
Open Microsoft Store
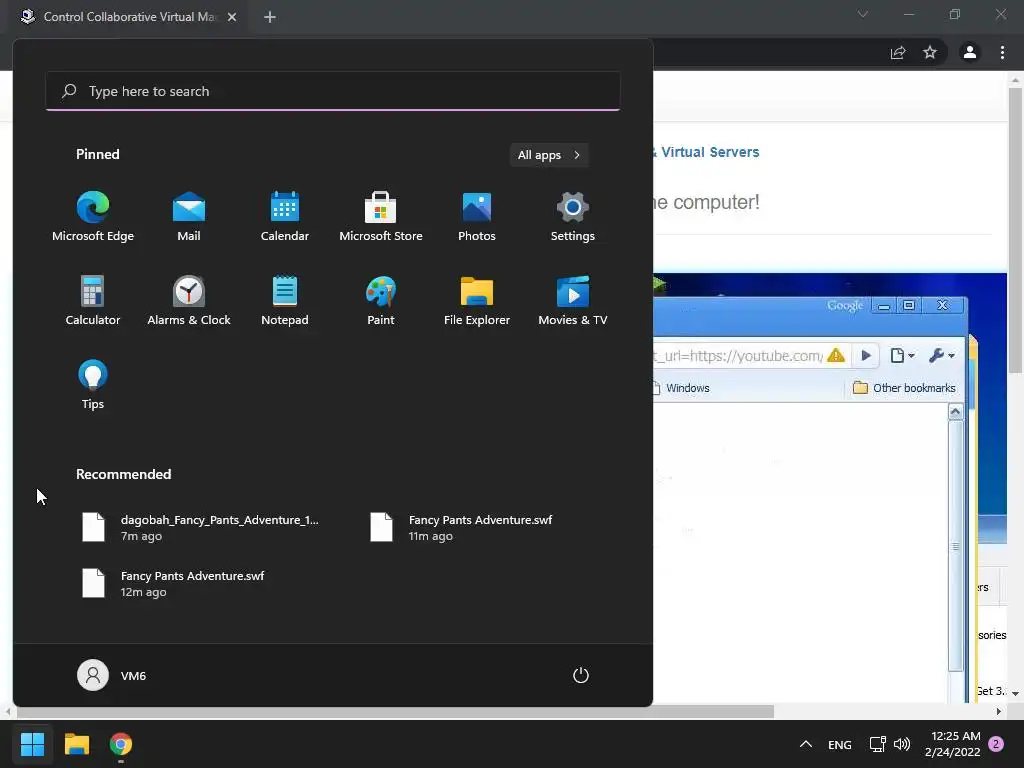coord(381,217)
